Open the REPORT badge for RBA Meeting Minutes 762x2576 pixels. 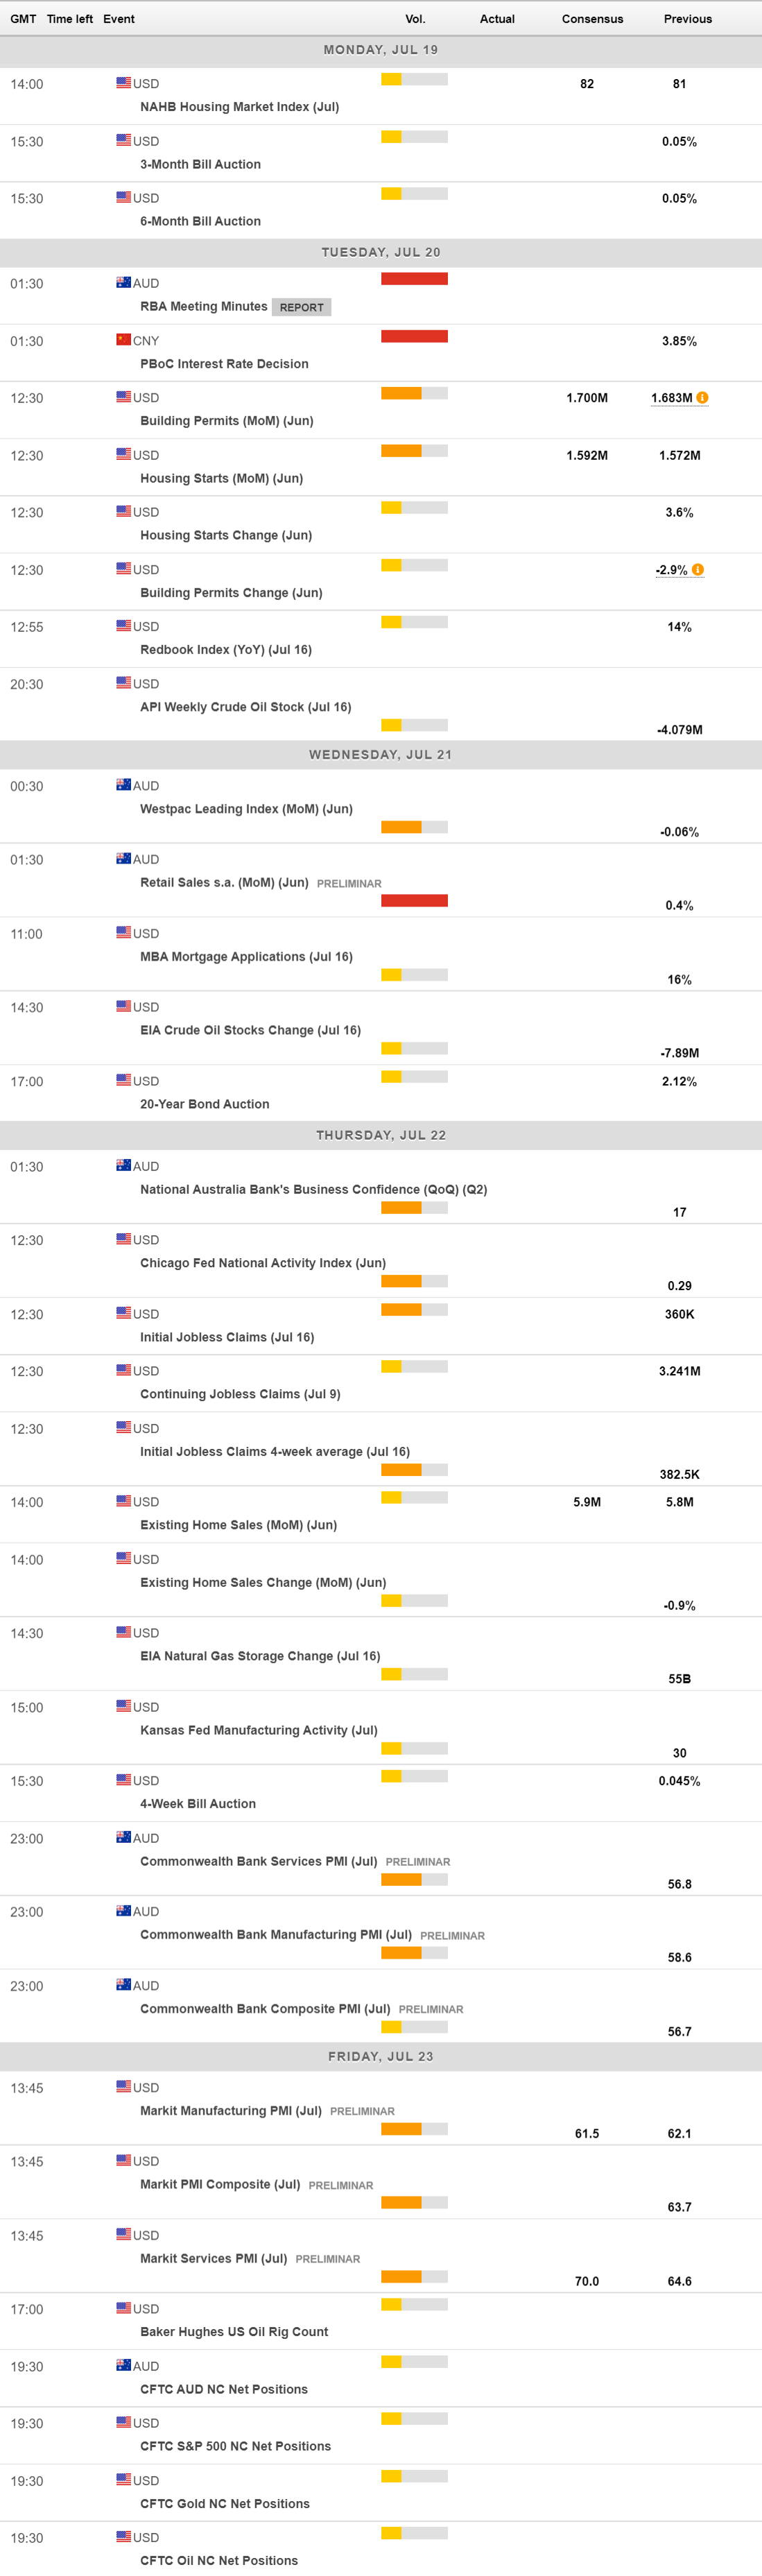click(301, 308)
